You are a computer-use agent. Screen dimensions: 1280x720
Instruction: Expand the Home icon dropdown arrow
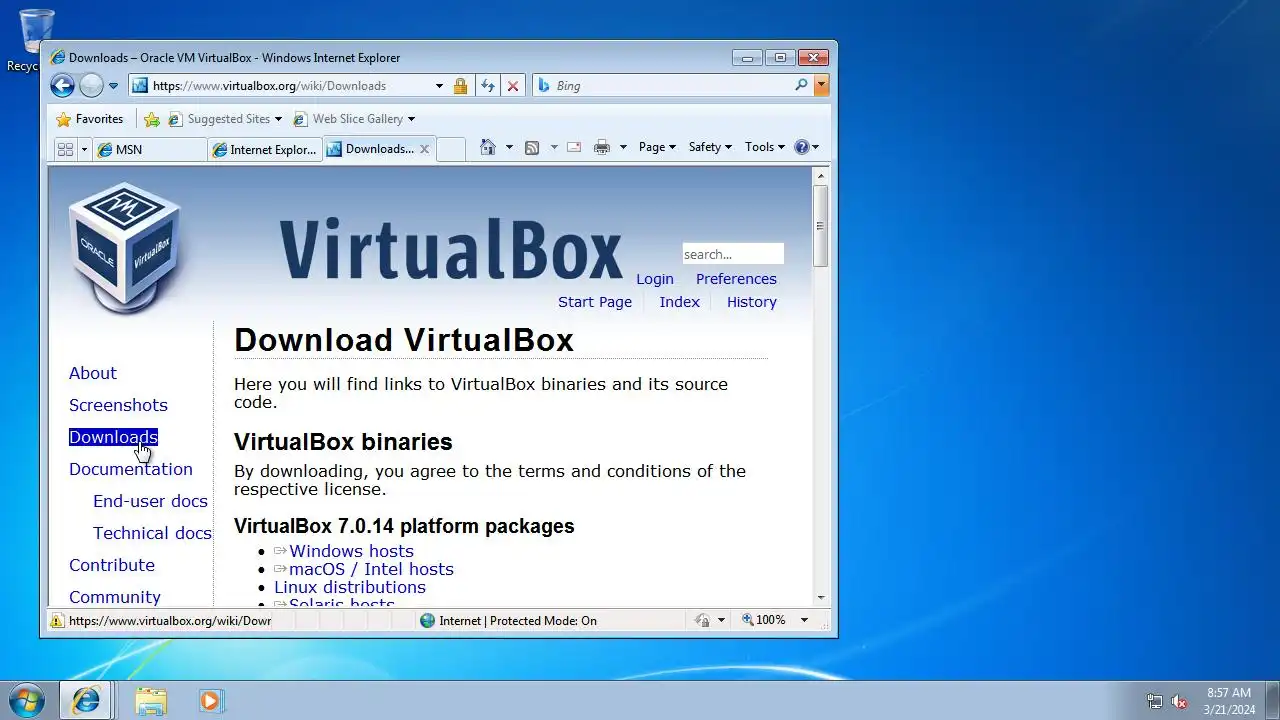[509, 148]
